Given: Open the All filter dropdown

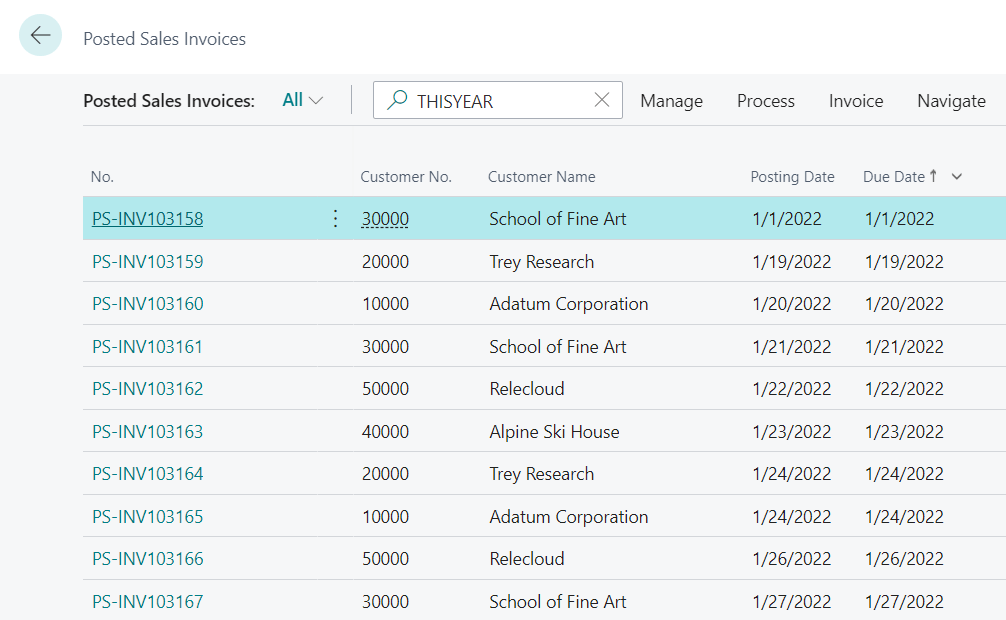Looking at the screenshot, I should point(300,100).
